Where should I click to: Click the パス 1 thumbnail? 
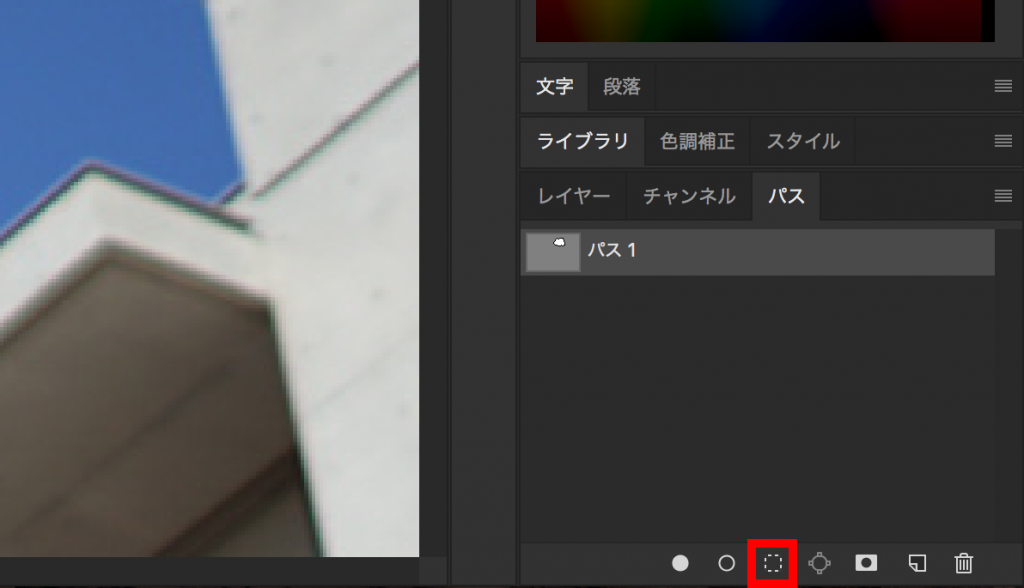pyautogui.click(x=553, y=252)
